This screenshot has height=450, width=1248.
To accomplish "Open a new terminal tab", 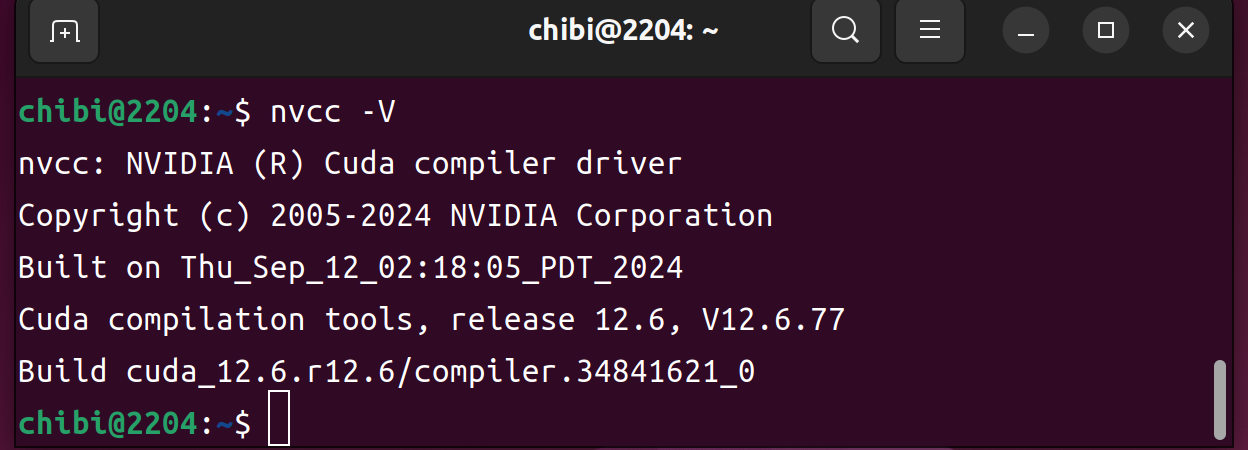I will pos(64,31).
